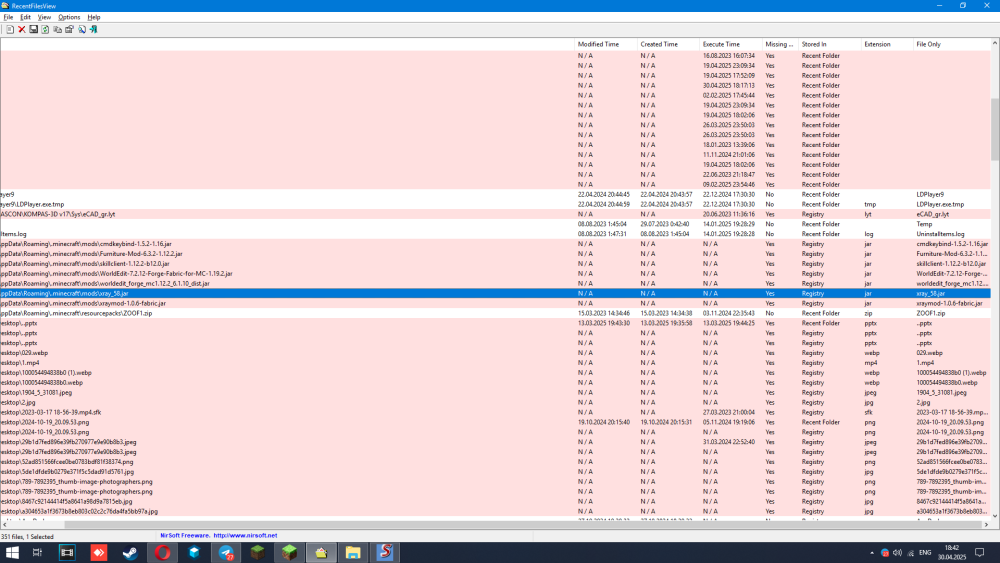1000x563 pixels.
Task: Sort by Created Time column header
Action: click(x=668, y=44)
